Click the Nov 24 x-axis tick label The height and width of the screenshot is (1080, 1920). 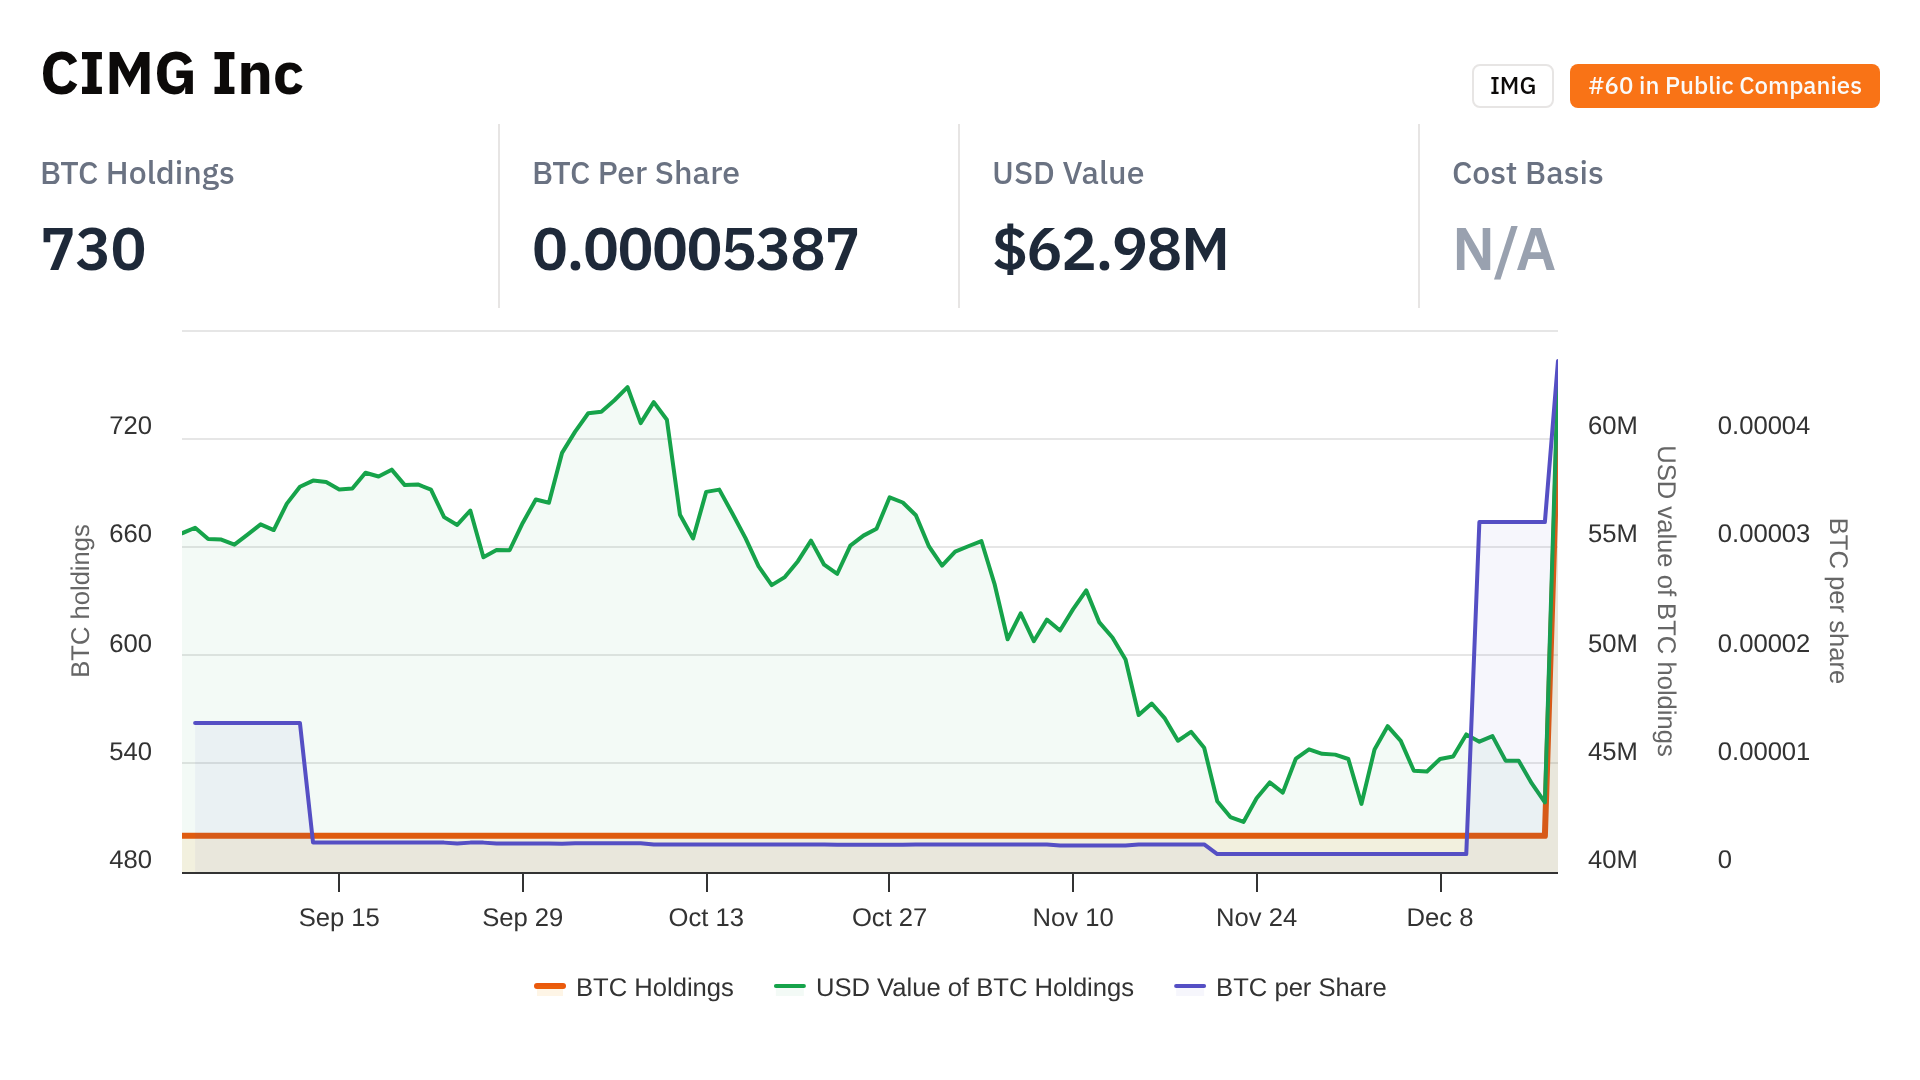pyautogui.click(x=1256, y=917)
